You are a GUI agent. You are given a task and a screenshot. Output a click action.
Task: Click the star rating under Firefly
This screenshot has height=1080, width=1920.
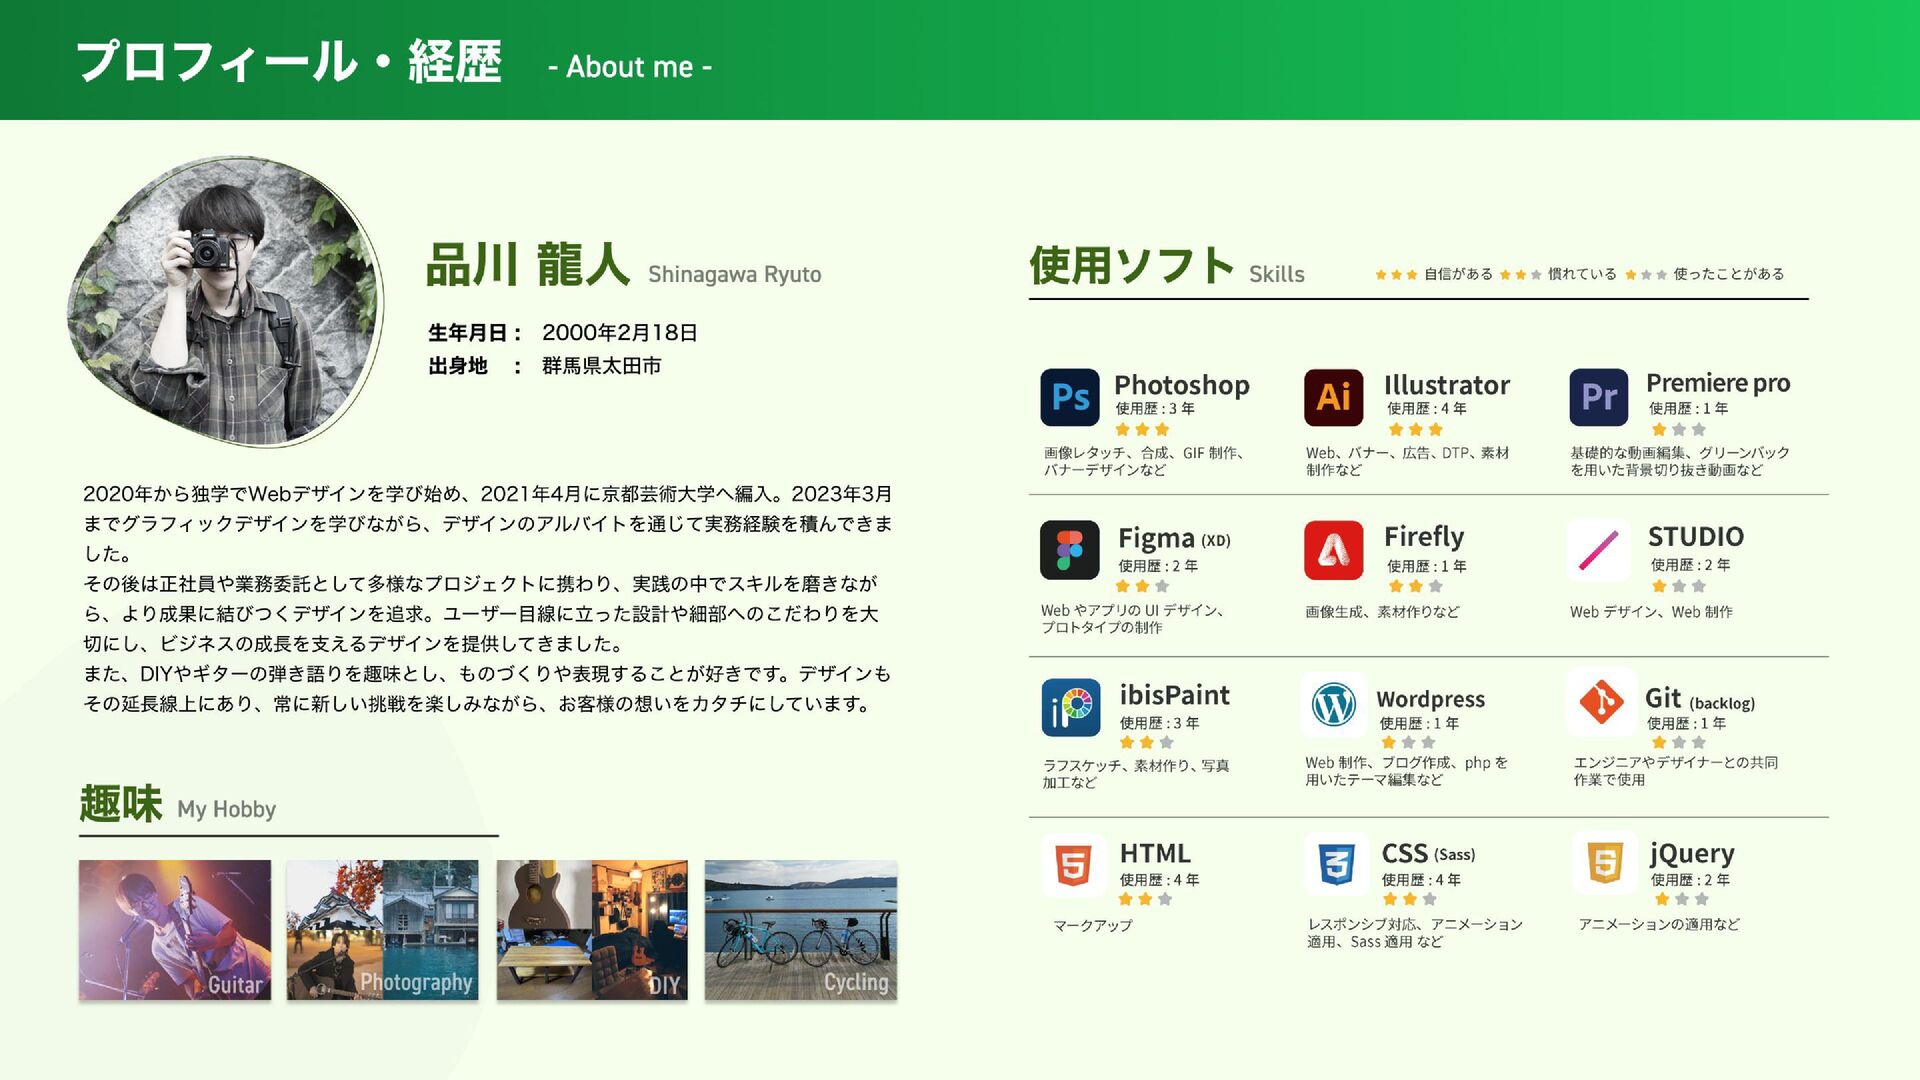[x=1415, y=586]
